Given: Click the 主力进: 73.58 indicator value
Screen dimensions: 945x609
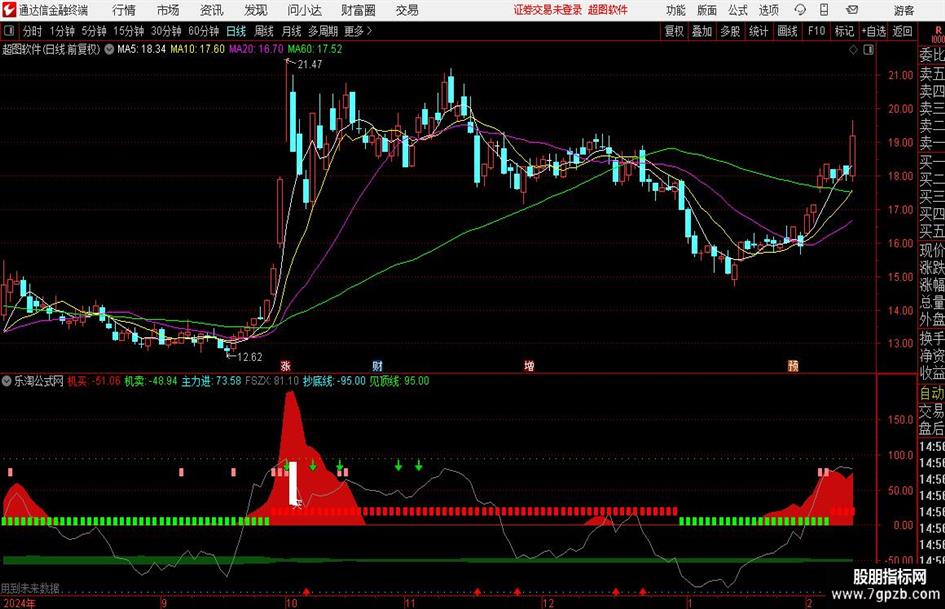Looking at the screenshot, I should point(212,381).
